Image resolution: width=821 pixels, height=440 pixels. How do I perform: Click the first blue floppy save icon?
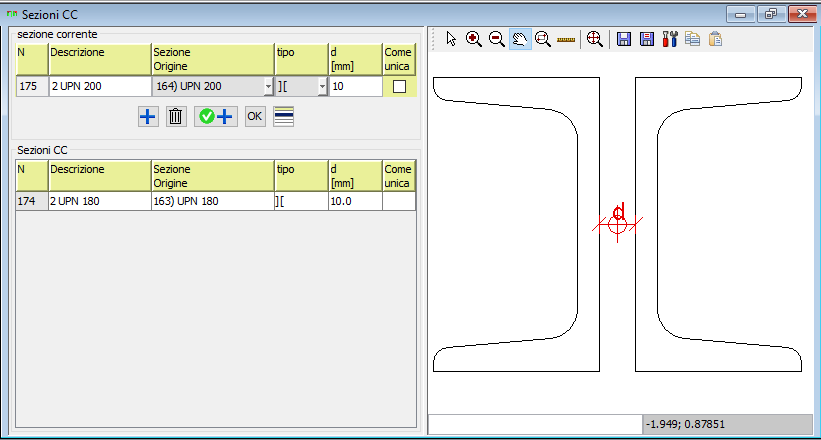[x=623, y=39]
